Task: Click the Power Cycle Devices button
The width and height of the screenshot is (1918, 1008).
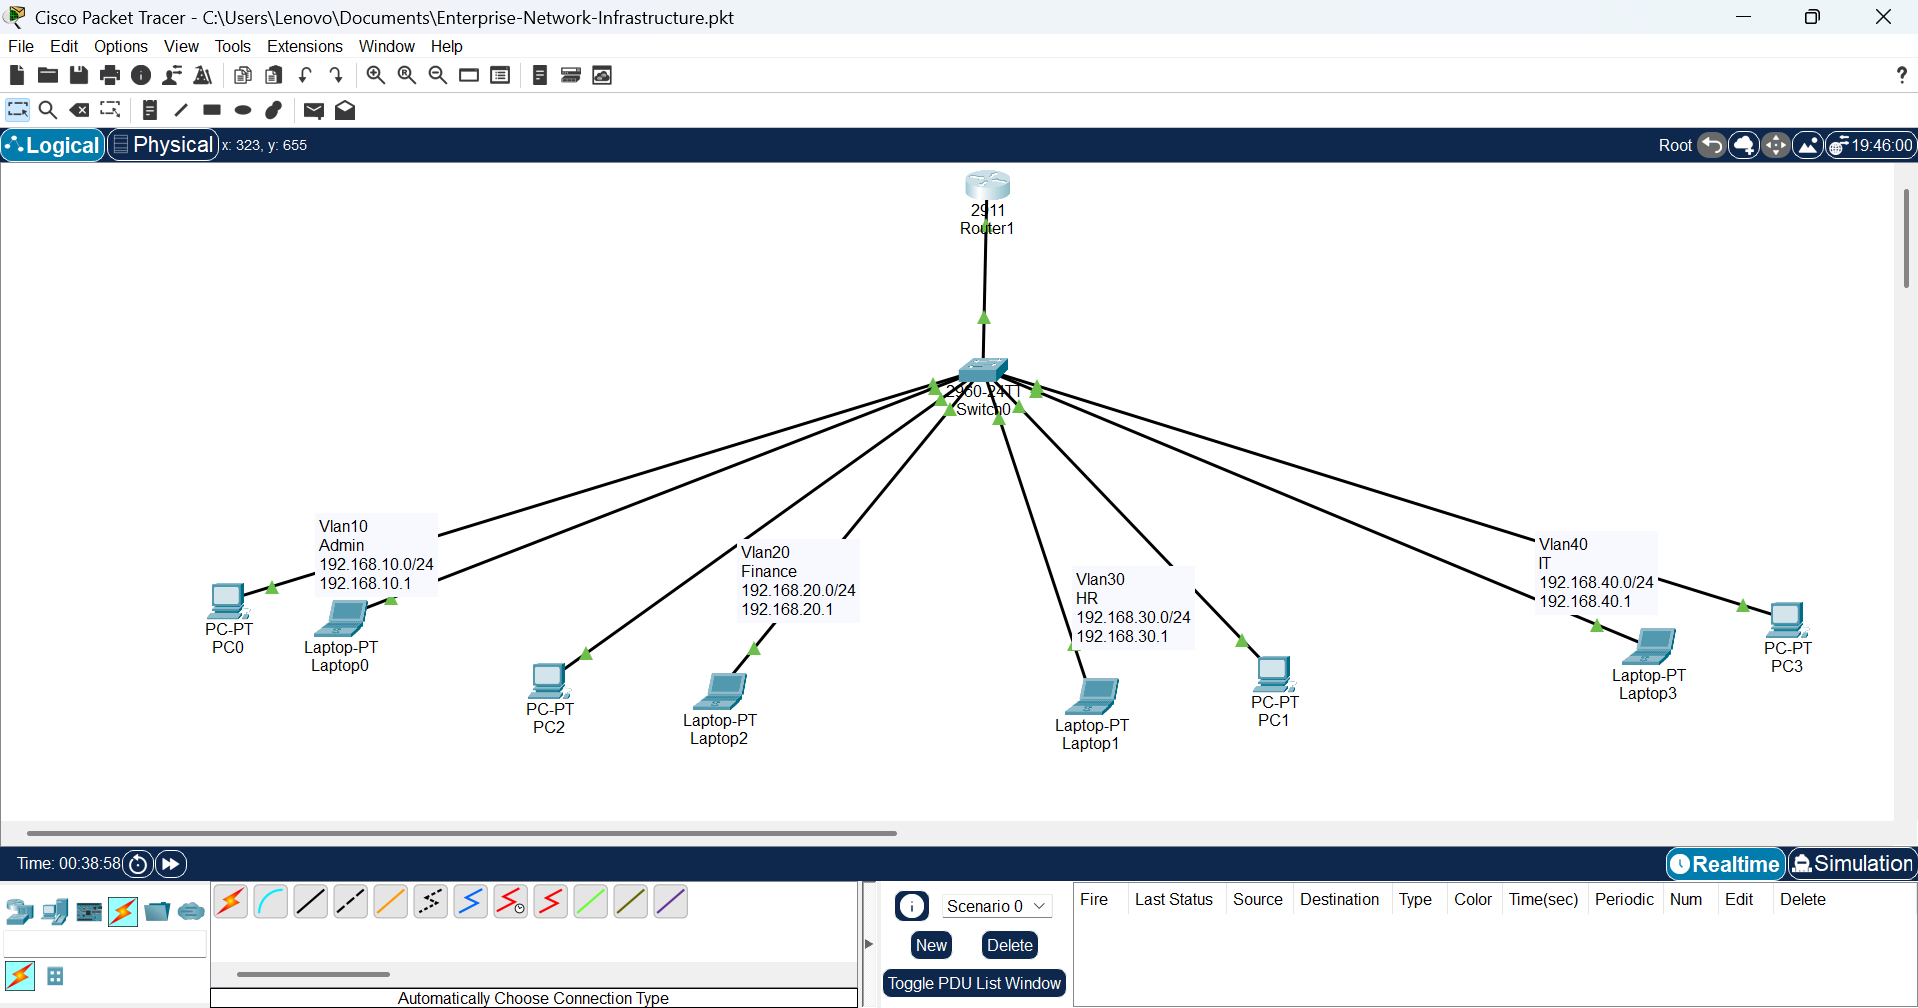Action: click(x=138, y=864)
